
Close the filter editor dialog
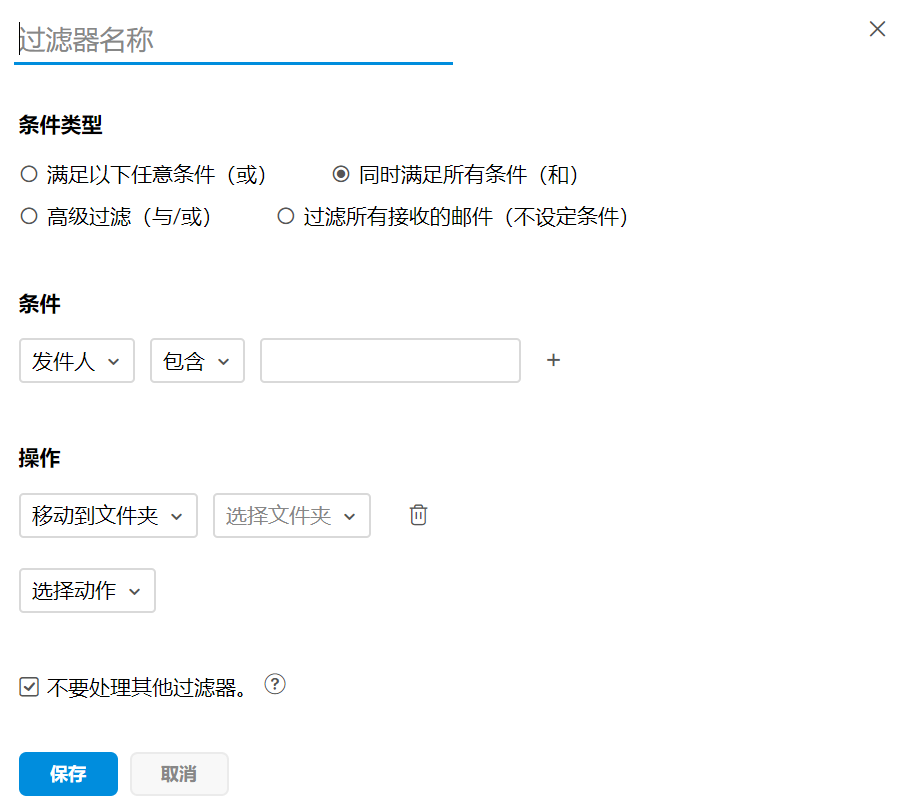click(877, 29)
